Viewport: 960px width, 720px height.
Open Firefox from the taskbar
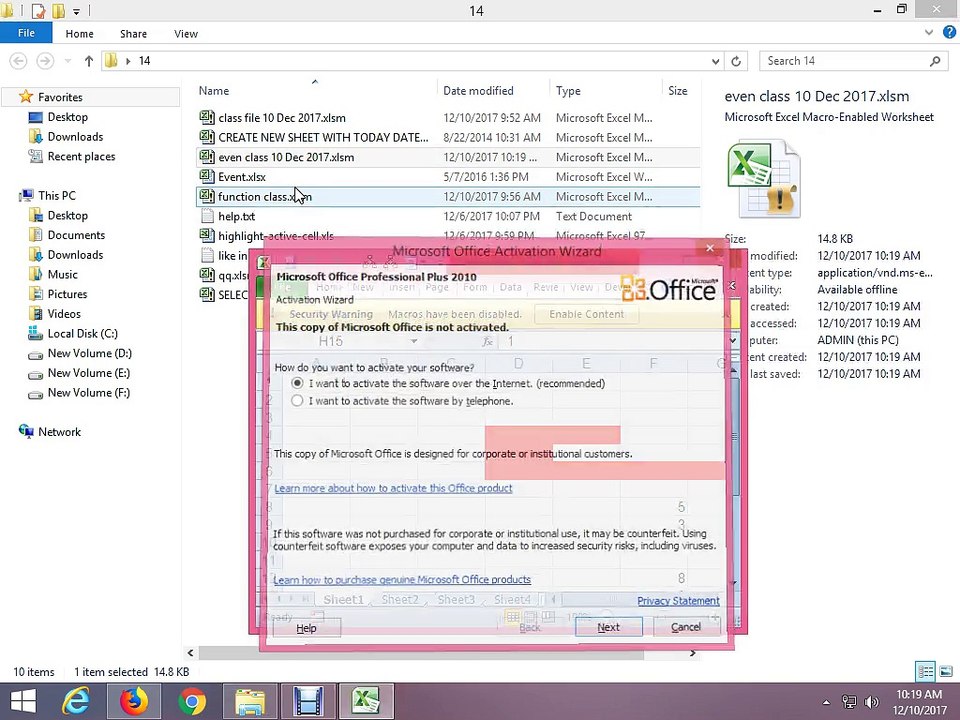coord(134,701)
